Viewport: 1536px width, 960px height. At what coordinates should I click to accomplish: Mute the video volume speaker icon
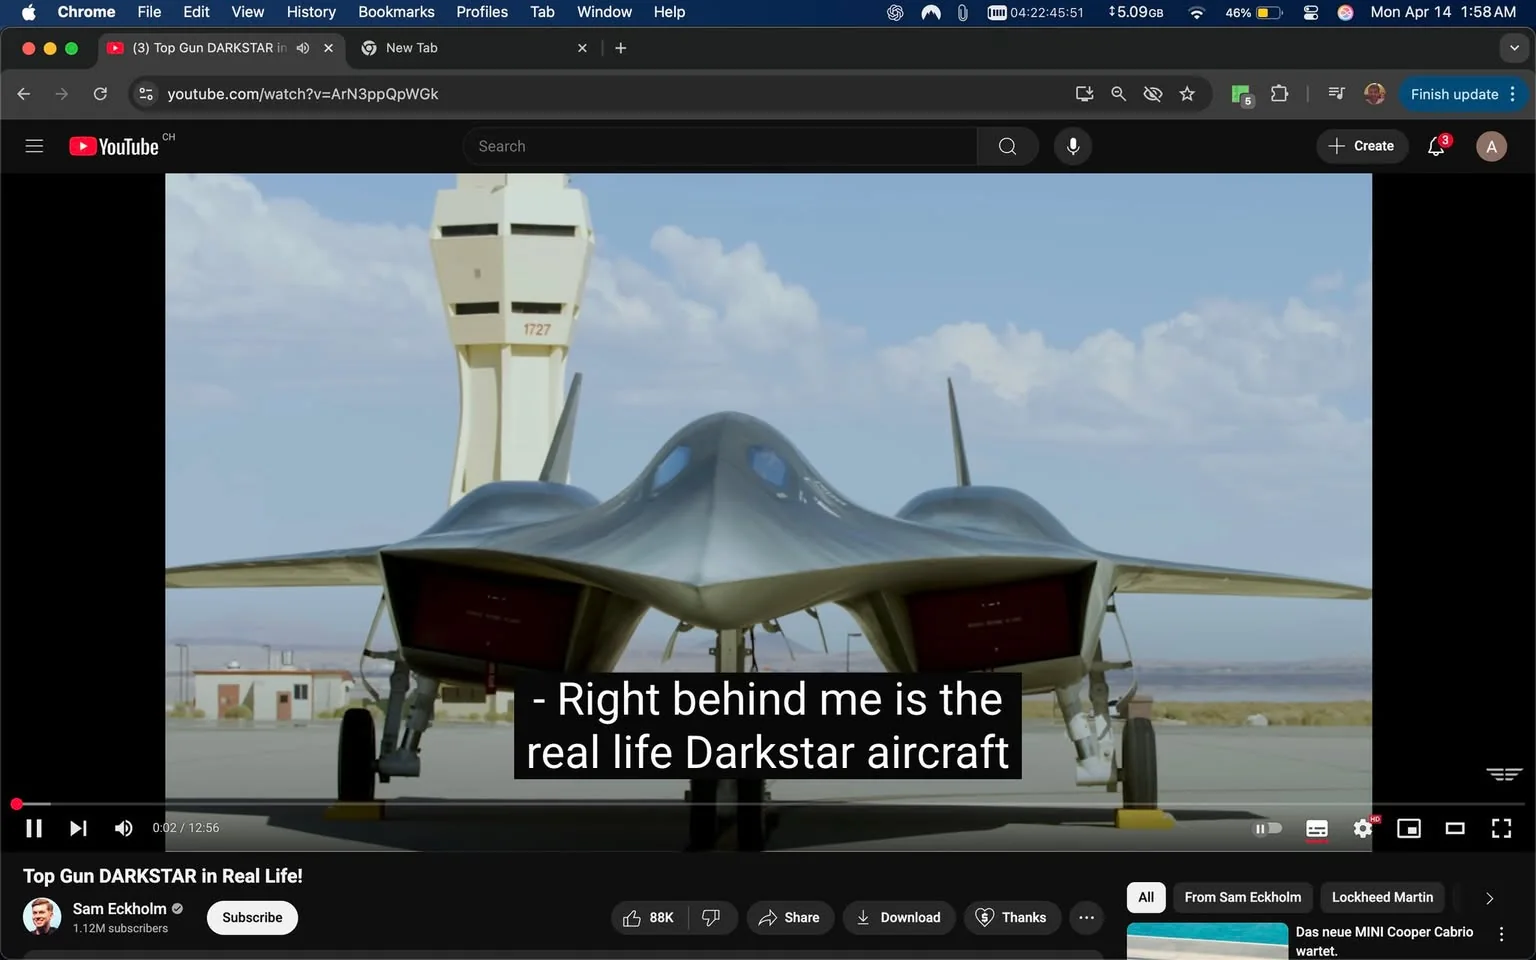tap(123, 828)
